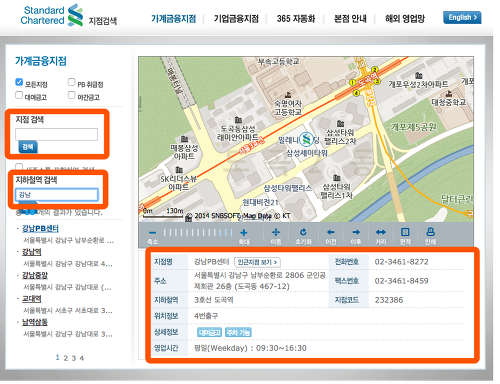Check the 대여금고 filter checkbox
Image resolution: width=500 pixels, height=384 pixels.
tap(19, 95)
